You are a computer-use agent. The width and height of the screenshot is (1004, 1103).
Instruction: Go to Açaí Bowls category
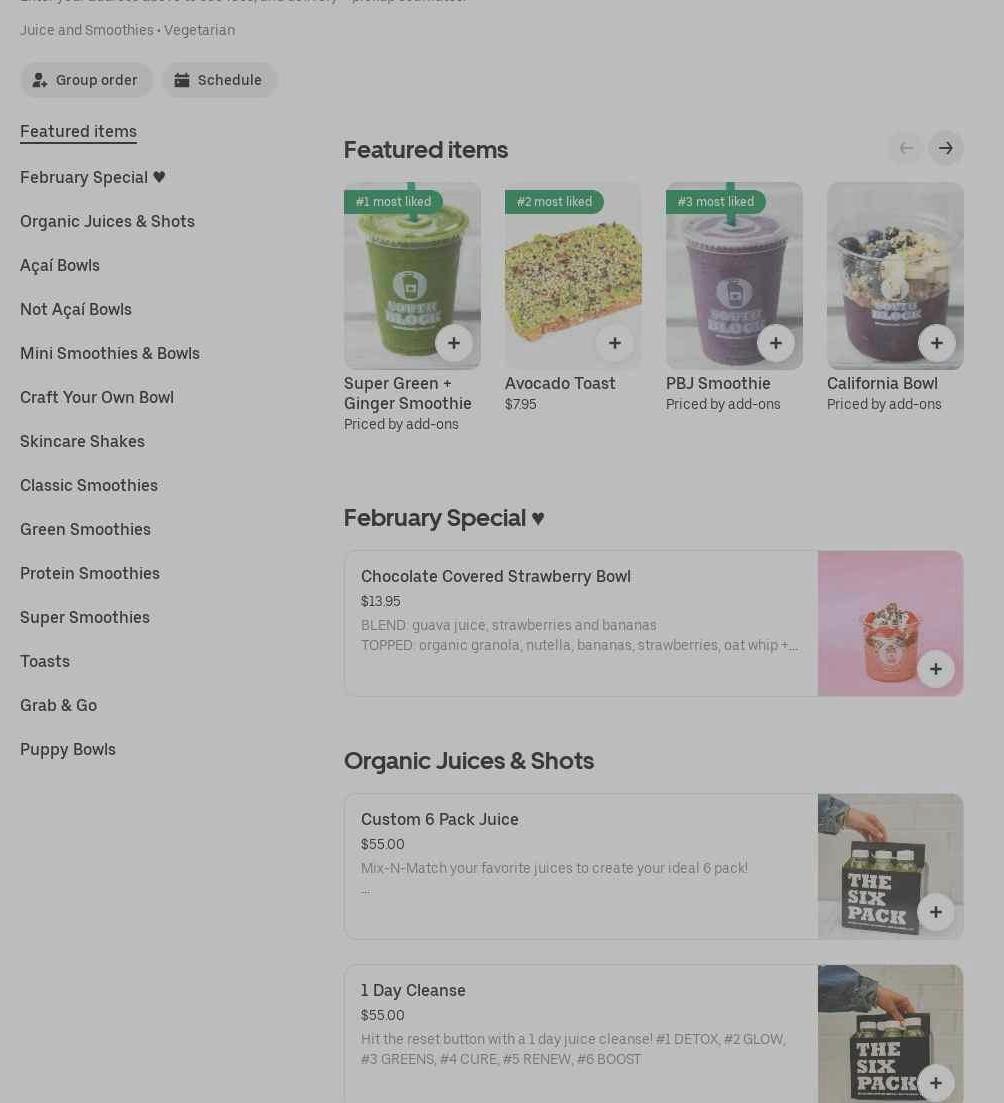click(60, 265)
